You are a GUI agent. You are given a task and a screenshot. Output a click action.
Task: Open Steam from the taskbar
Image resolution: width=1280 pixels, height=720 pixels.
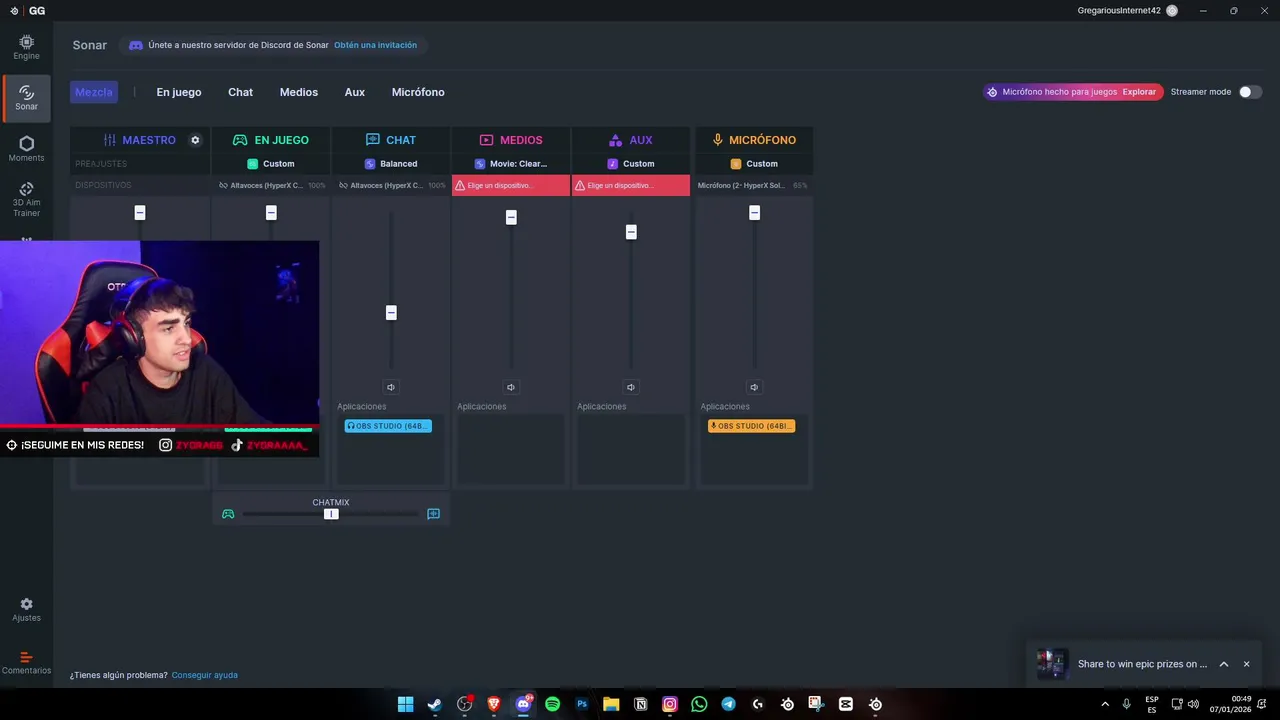pos(434,704)
